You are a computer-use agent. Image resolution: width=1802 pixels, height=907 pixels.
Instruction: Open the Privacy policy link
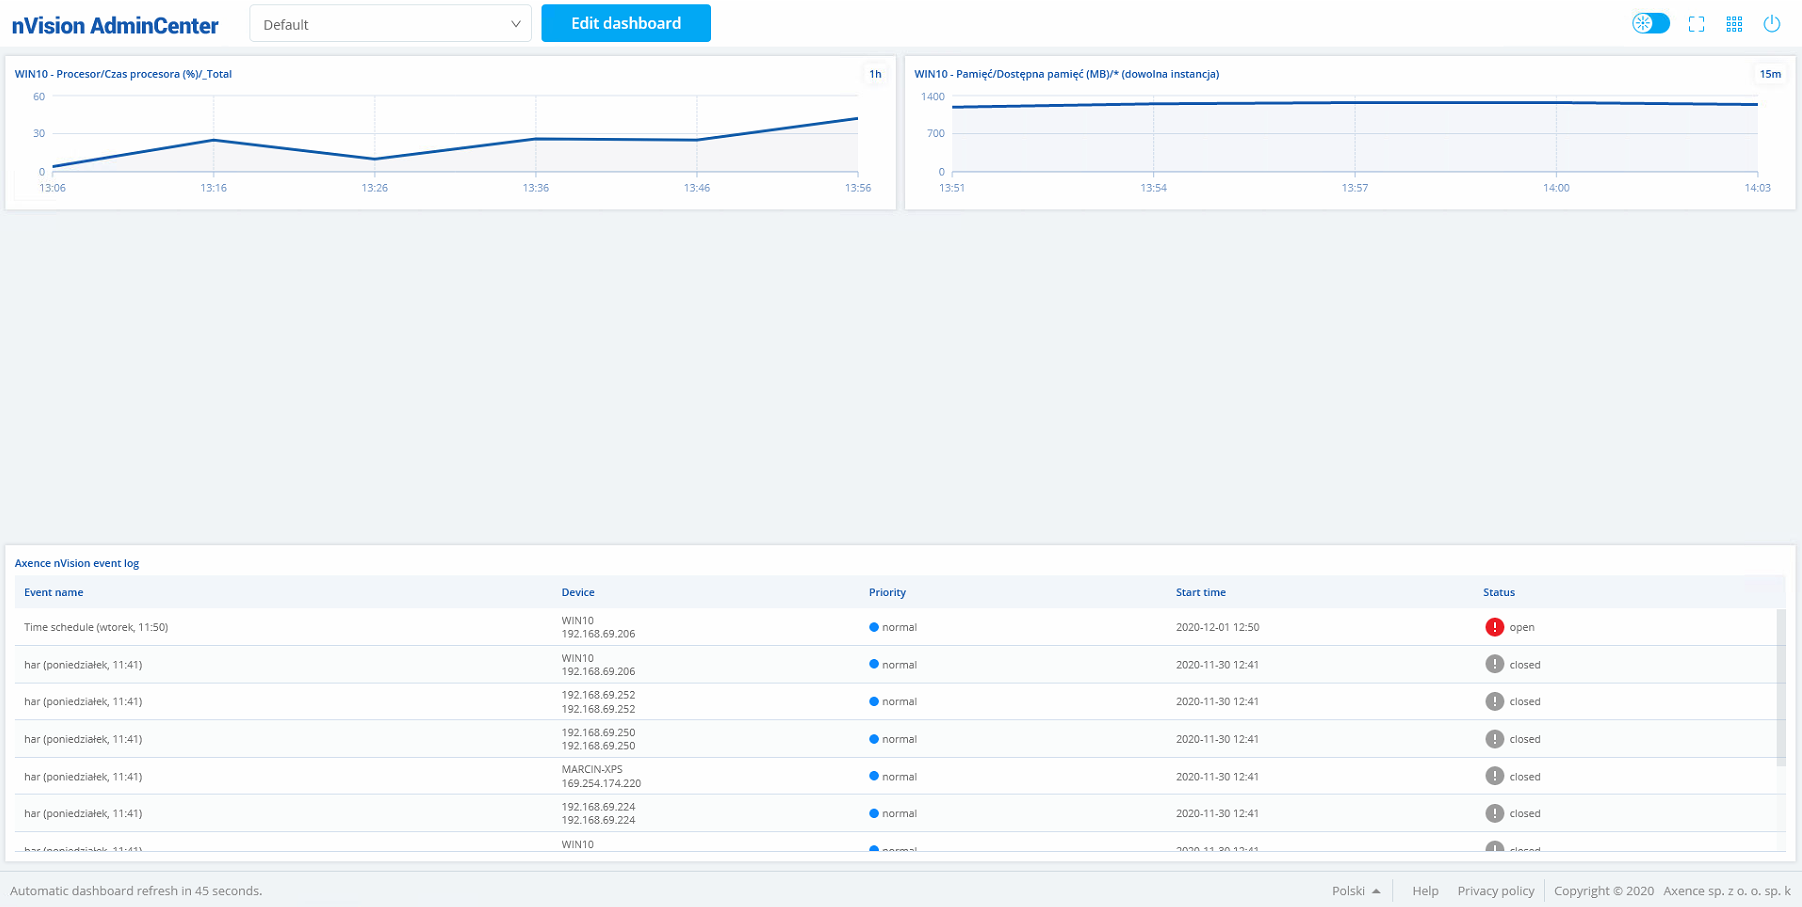1495,891
